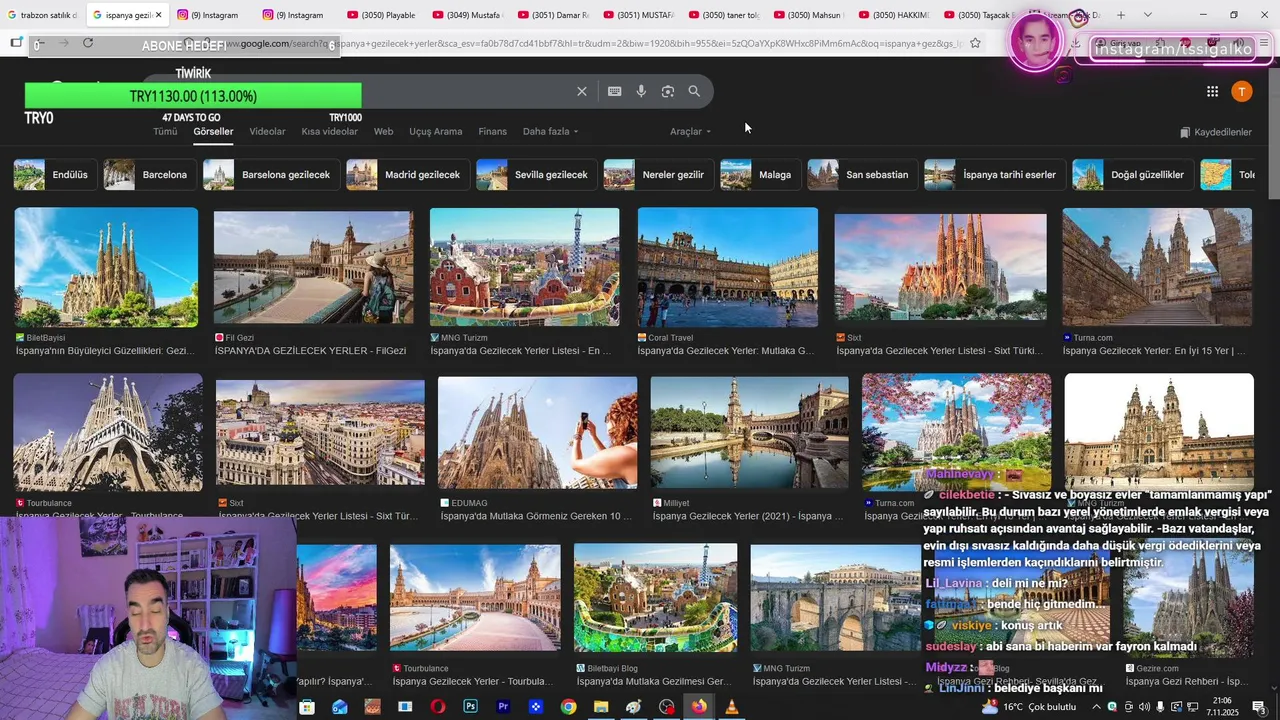Image resolution: width=1280 pixels, height=720 pixels.
Task: Select the Barselona gezilecek chip
Action: point(269,175)
